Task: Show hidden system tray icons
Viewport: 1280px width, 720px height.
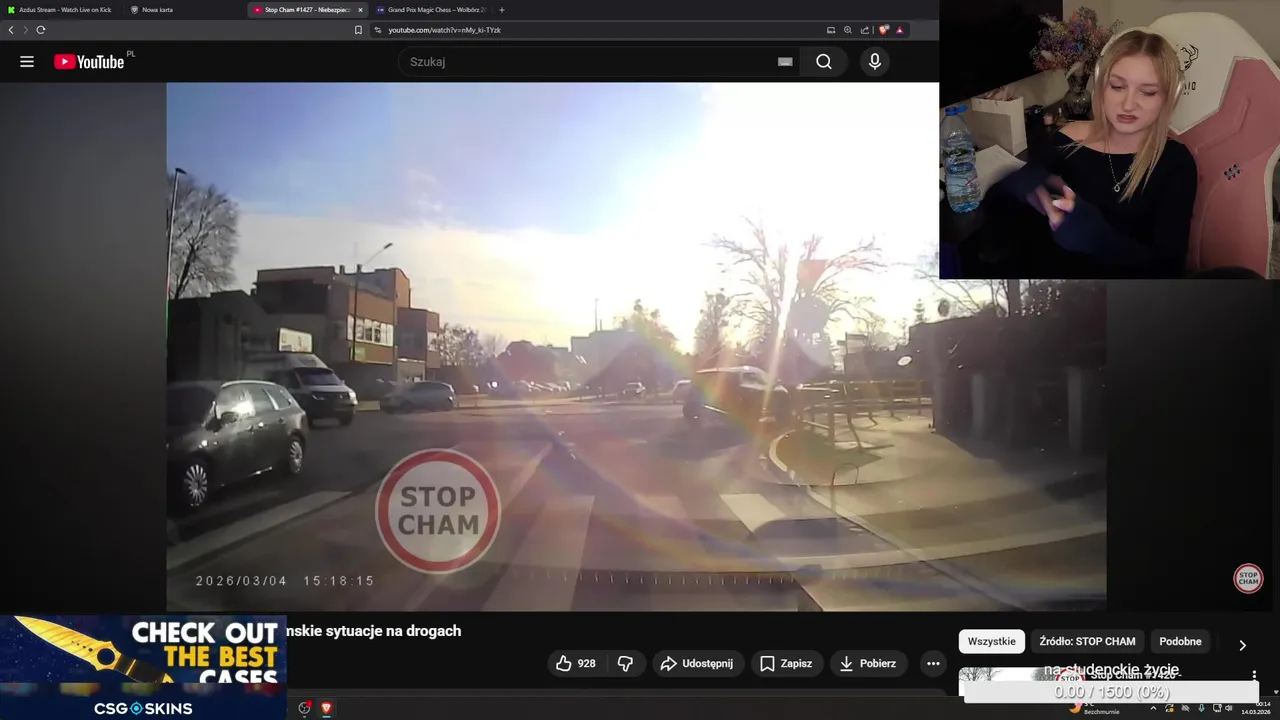Action: pos(1153,708)
